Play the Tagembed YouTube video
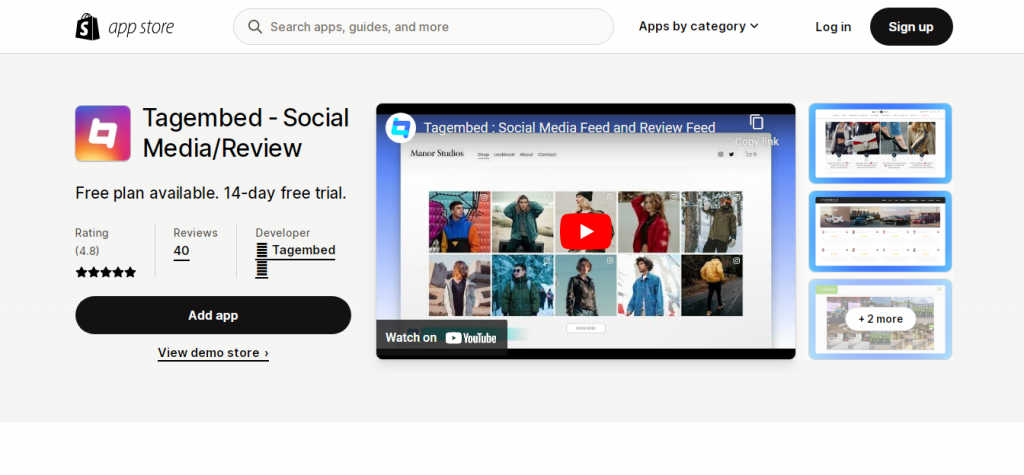The image size is (1024, 475). 586,231
